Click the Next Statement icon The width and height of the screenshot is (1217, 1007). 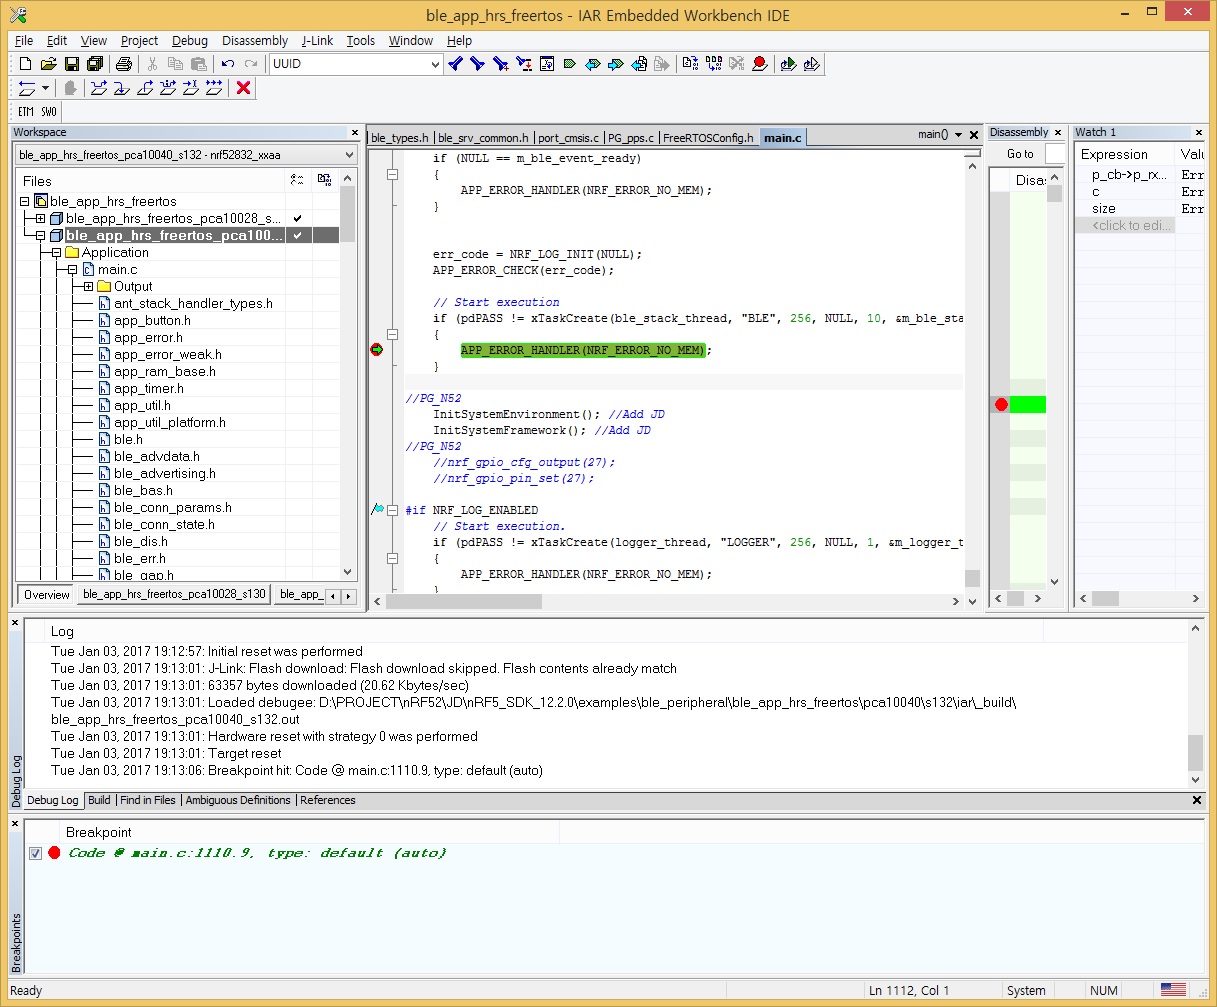[x=167, y=88]
